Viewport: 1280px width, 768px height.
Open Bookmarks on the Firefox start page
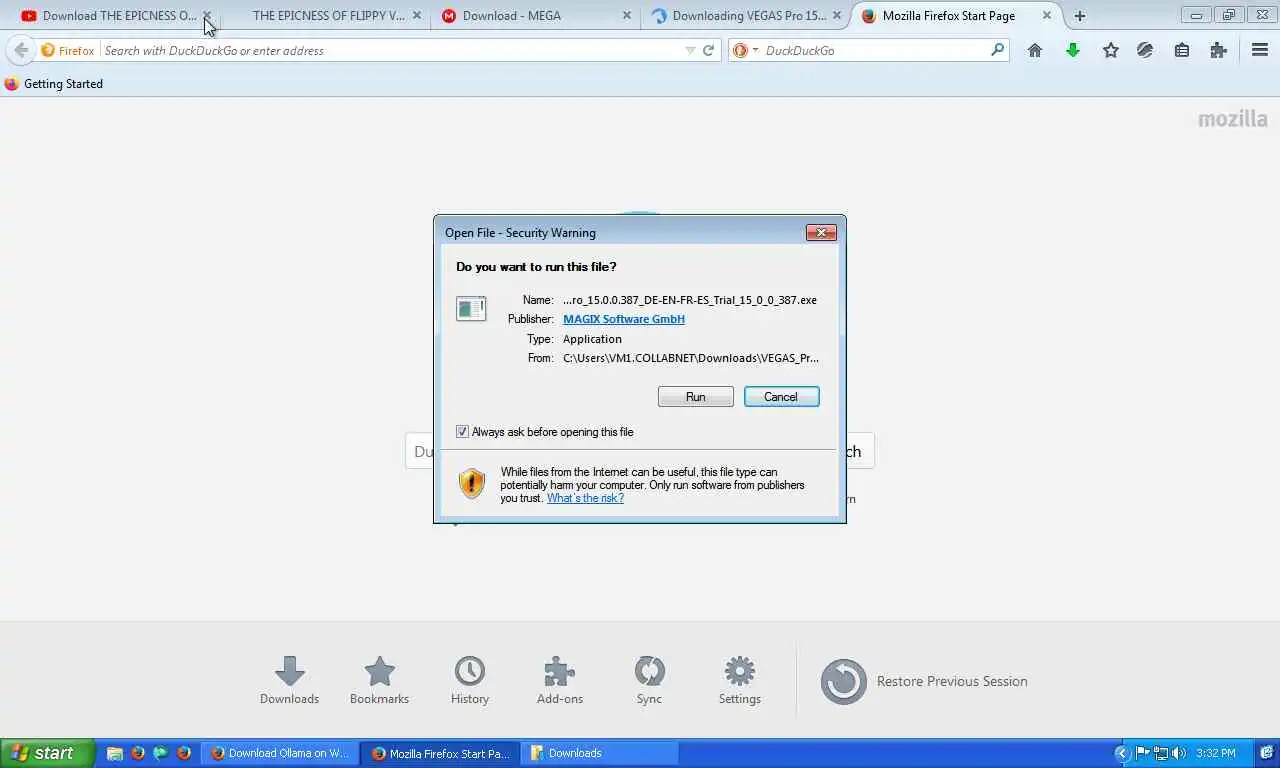[x=379, y=681]
